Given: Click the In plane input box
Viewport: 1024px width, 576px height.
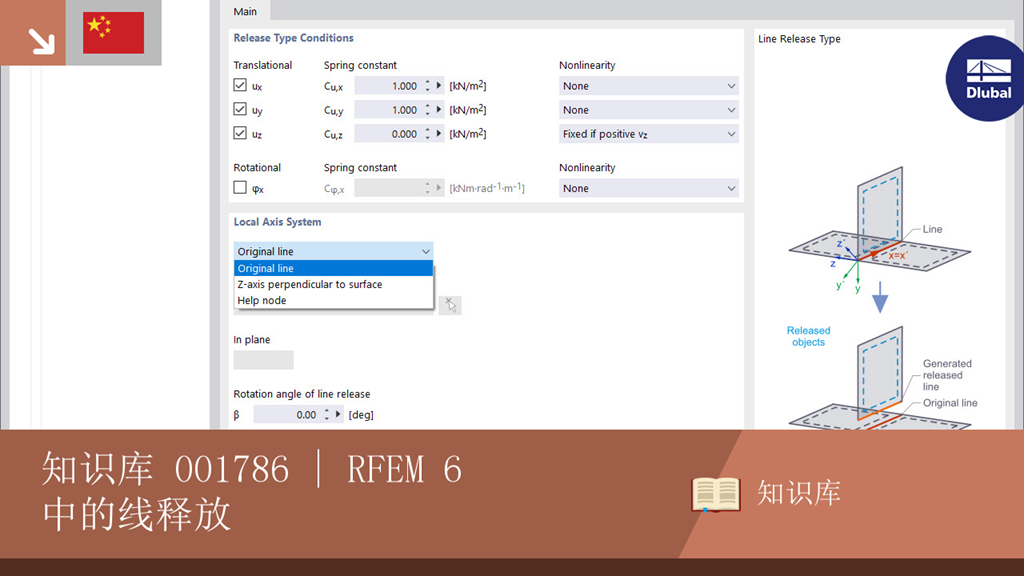Looking at the screenshot, I should tap(263, 360).
